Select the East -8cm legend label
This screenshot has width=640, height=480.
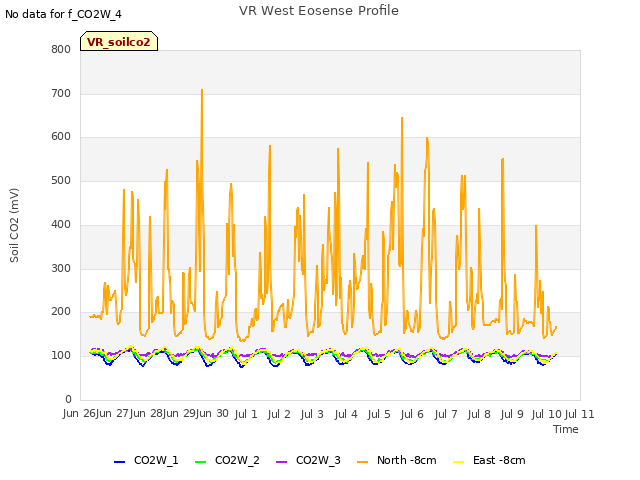(x=499, y=460)
